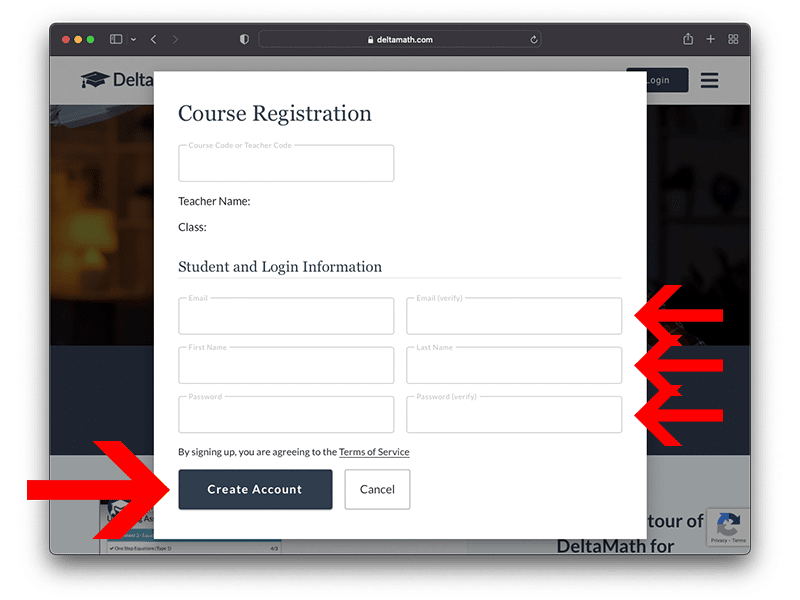Click the Safari sidebar toggle icon

tap(116, 39)
